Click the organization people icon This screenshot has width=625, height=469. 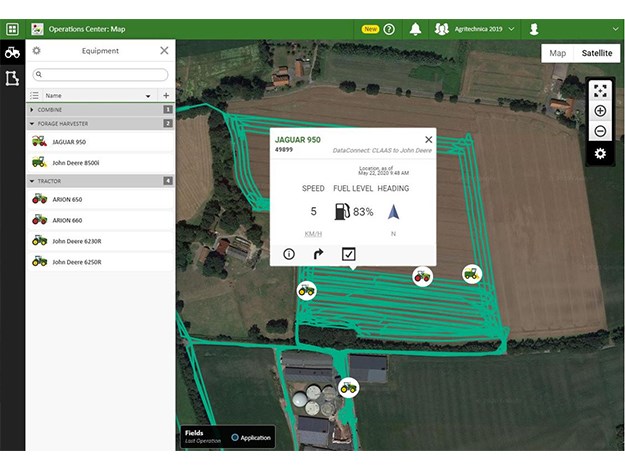[441, 29]
